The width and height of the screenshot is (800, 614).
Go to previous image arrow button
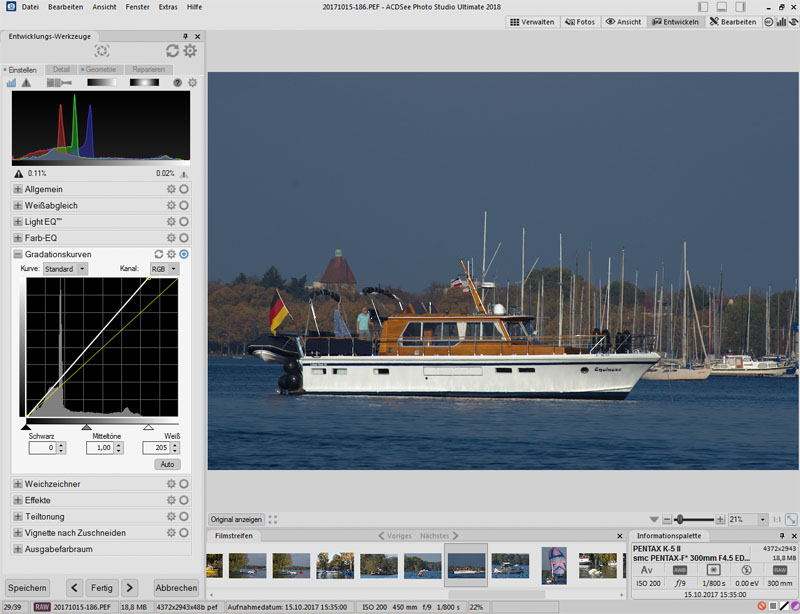point(74,587)
